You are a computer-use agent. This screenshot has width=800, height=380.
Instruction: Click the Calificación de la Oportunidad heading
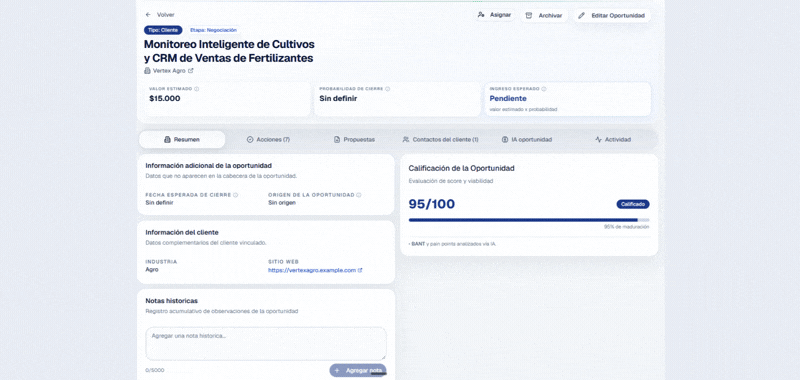[x=461, y=168]
